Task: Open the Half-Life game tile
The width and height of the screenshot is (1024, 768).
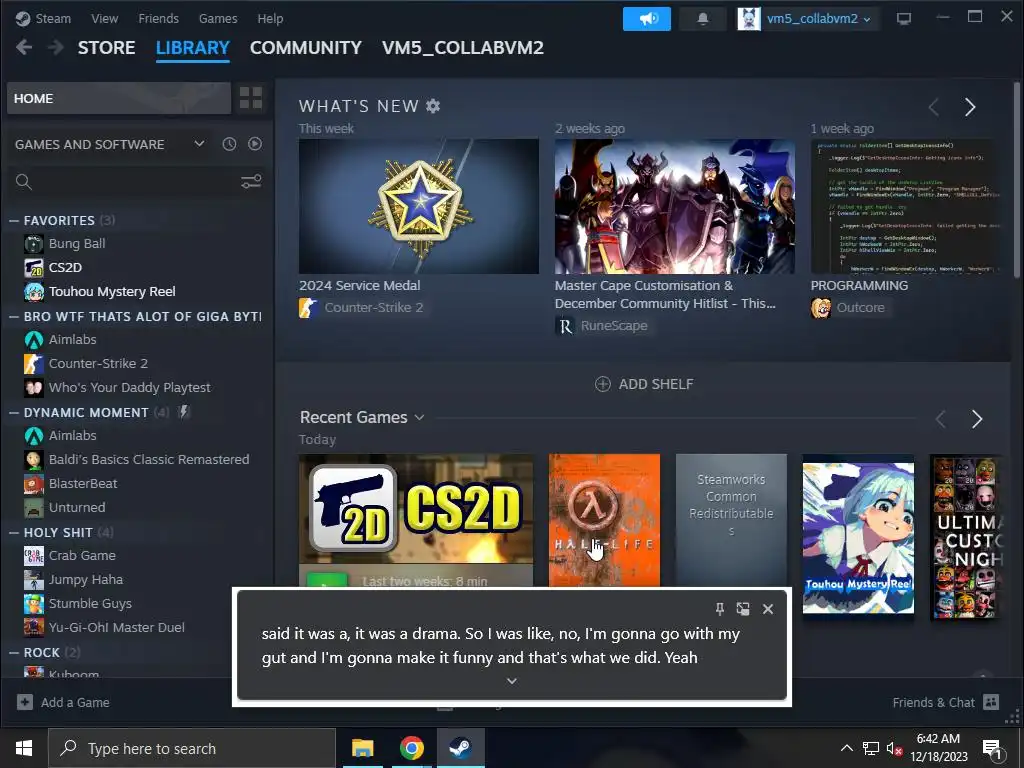Action: (x=604, y=520)
